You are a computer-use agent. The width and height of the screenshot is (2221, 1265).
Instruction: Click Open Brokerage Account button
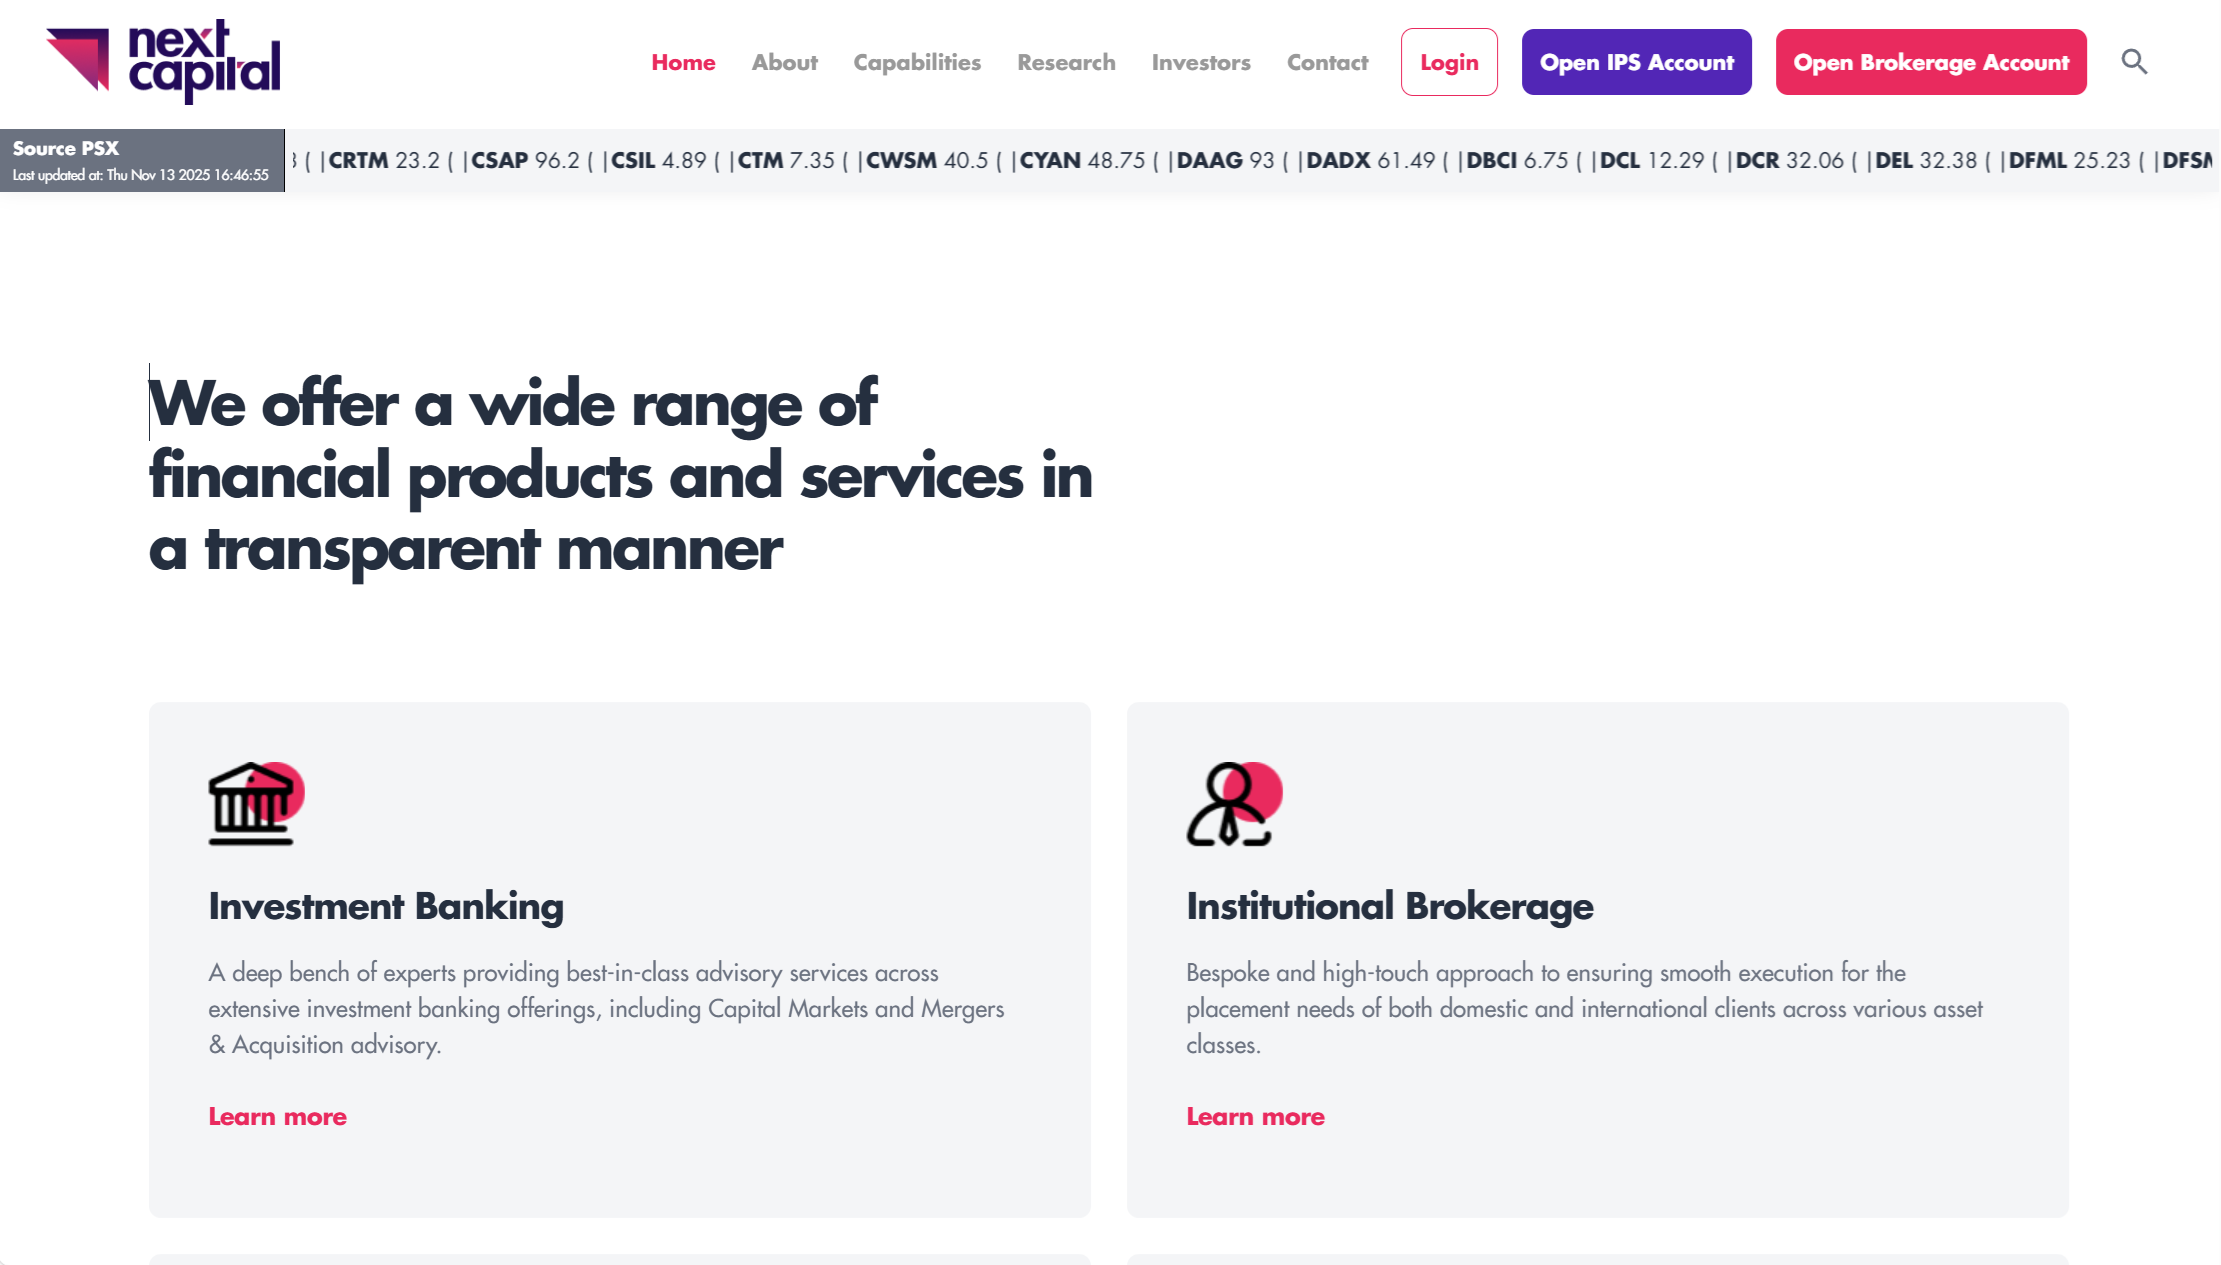point(1930,62)
